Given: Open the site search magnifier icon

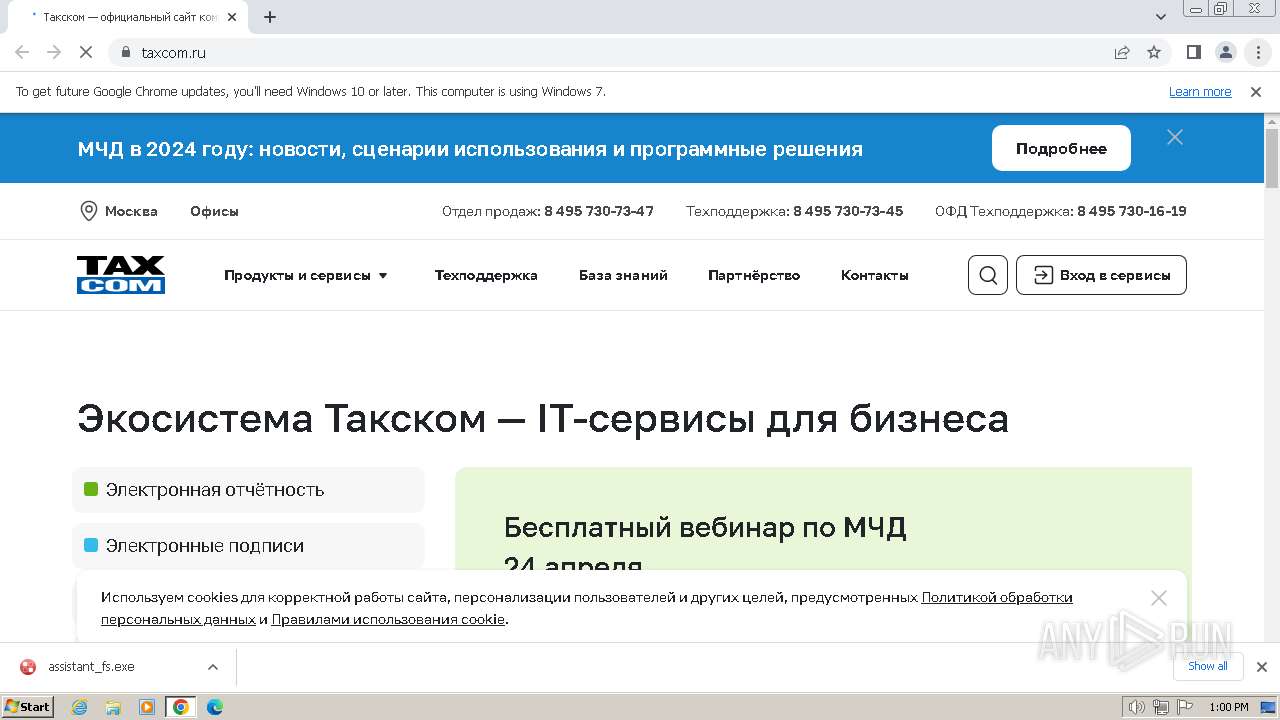Looking at the screenshot, I should pyautogui.click(x=988, y=275).
